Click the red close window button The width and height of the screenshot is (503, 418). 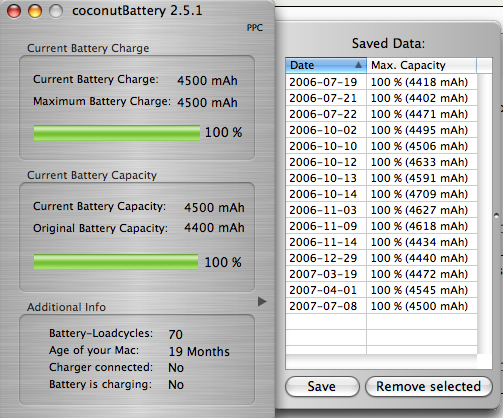(x=14, y=11)
